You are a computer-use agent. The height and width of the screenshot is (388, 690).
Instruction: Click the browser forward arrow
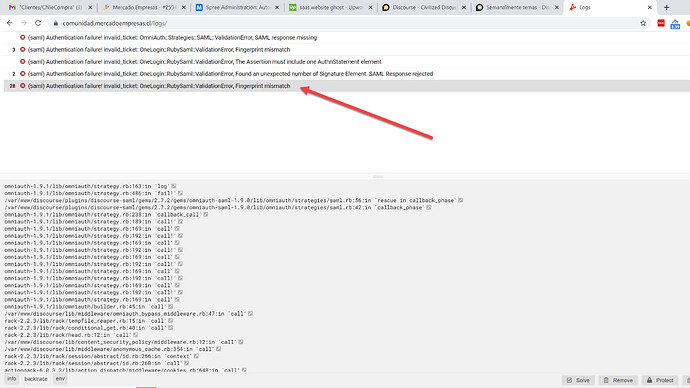coord(24,23)
